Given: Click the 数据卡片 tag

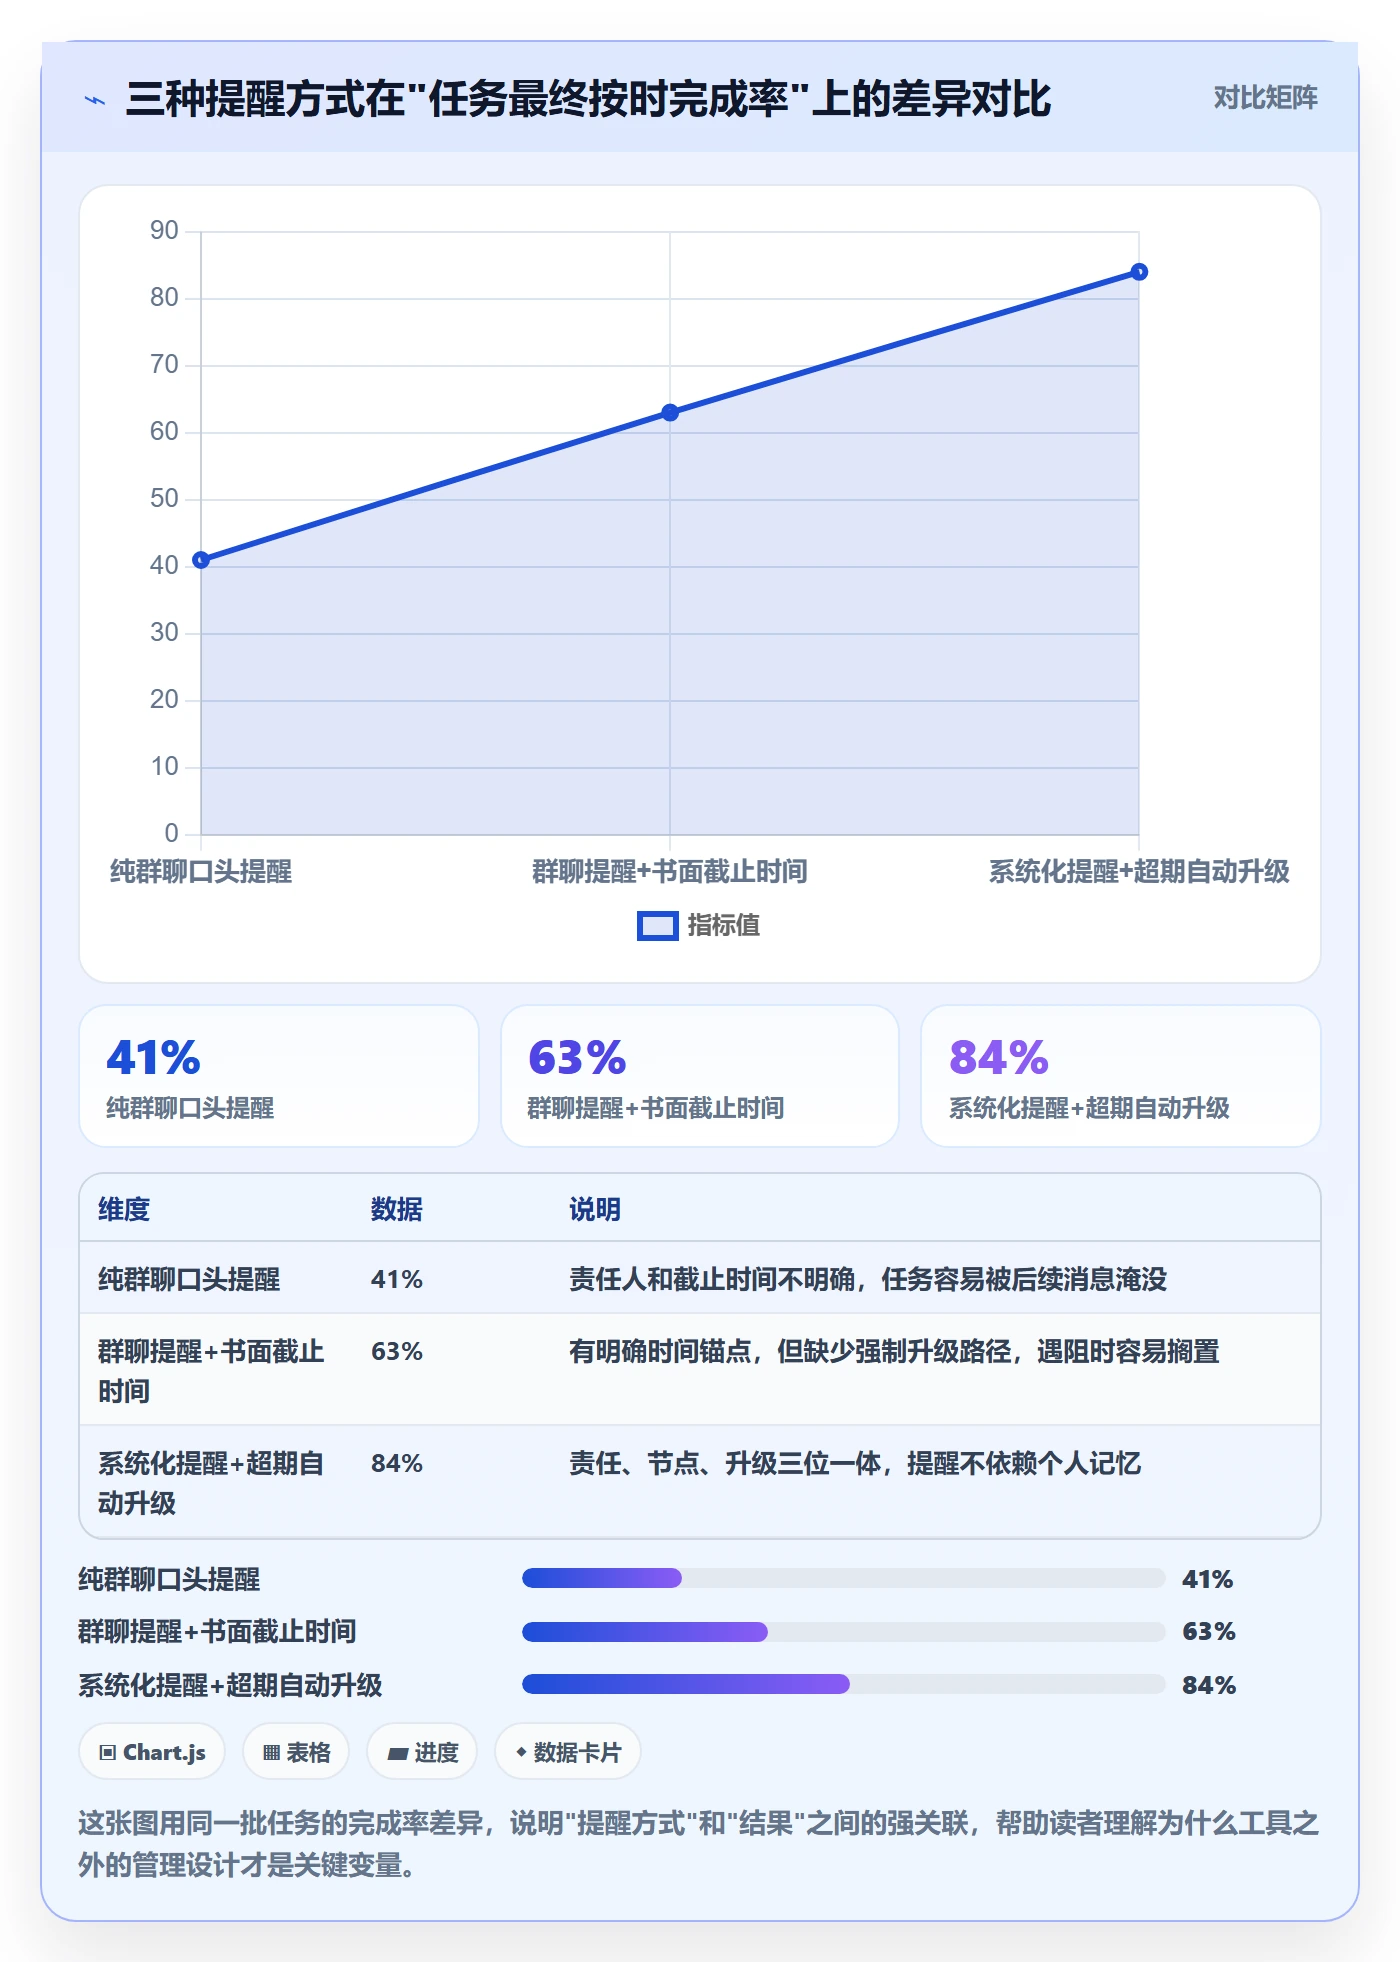Looking at the screenshot, I should [x=568, y=1752].
